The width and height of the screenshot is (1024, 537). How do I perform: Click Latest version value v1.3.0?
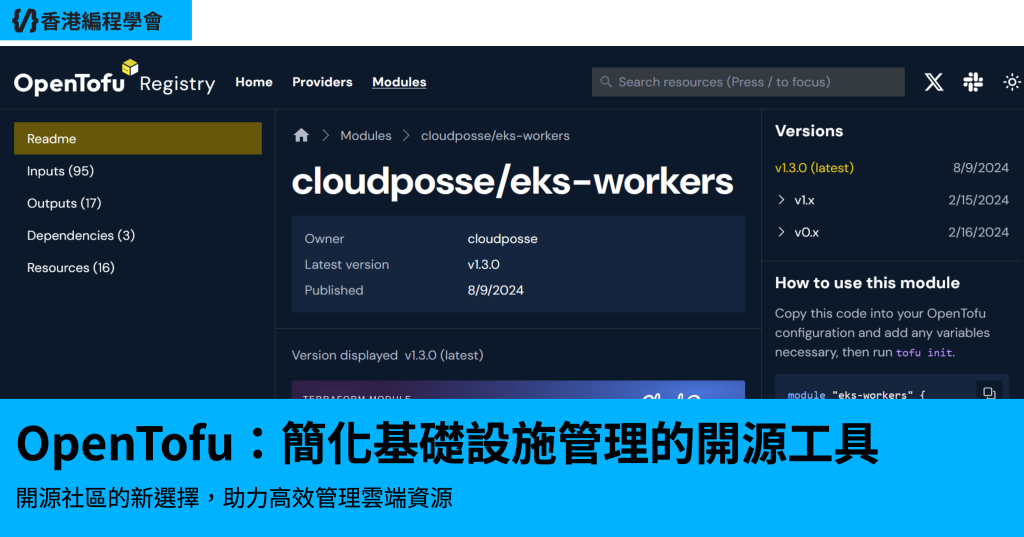[x=483, y=265]
